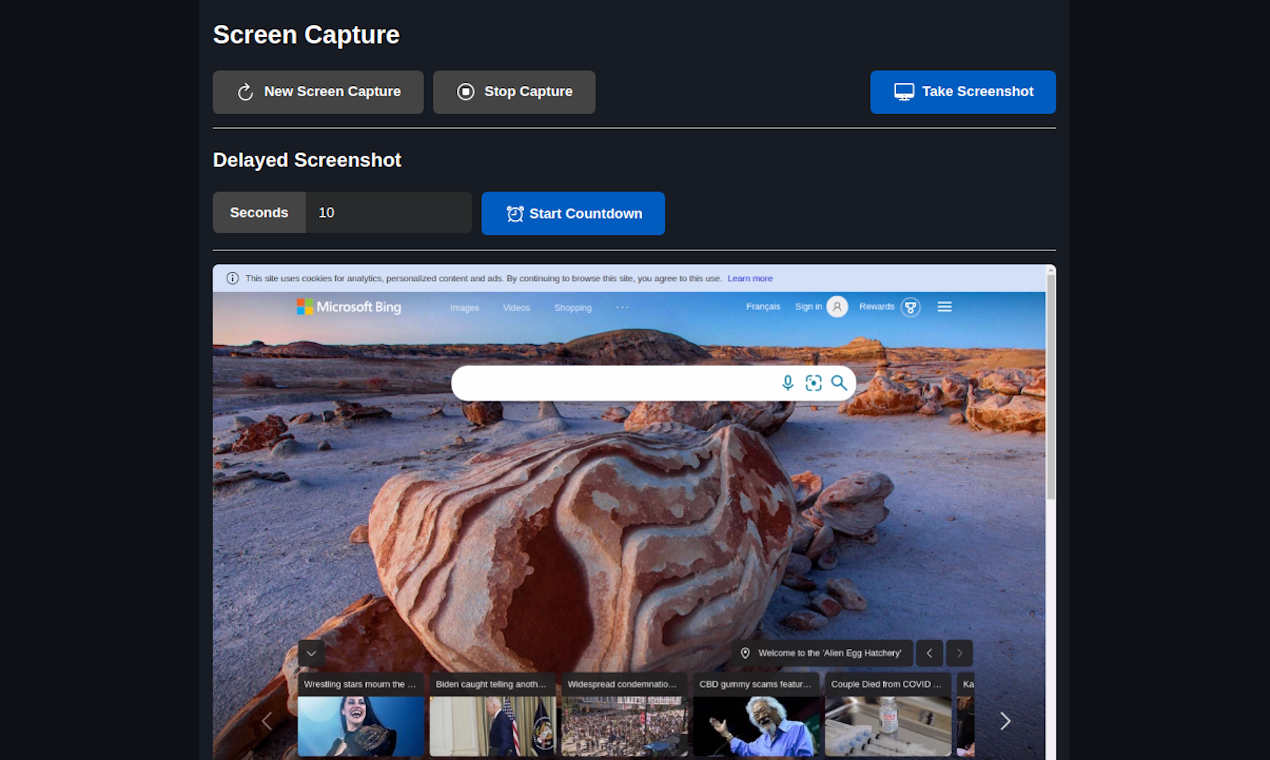Screen dimensions: 1270x760
Task: Edit the Seconds delay input field
Action: coord(388,212)
